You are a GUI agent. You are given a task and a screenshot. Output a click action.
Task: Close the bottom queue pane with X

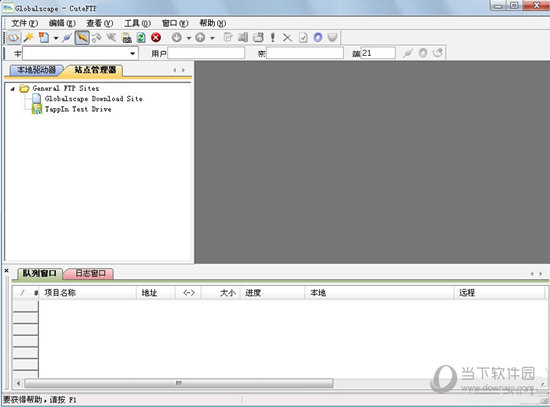[x=6, y=271]
